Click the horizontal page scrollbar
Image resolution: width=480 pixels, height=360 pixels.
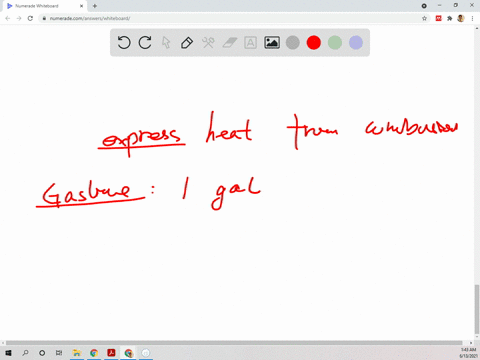pyautogui.click(x=234, y=343)
